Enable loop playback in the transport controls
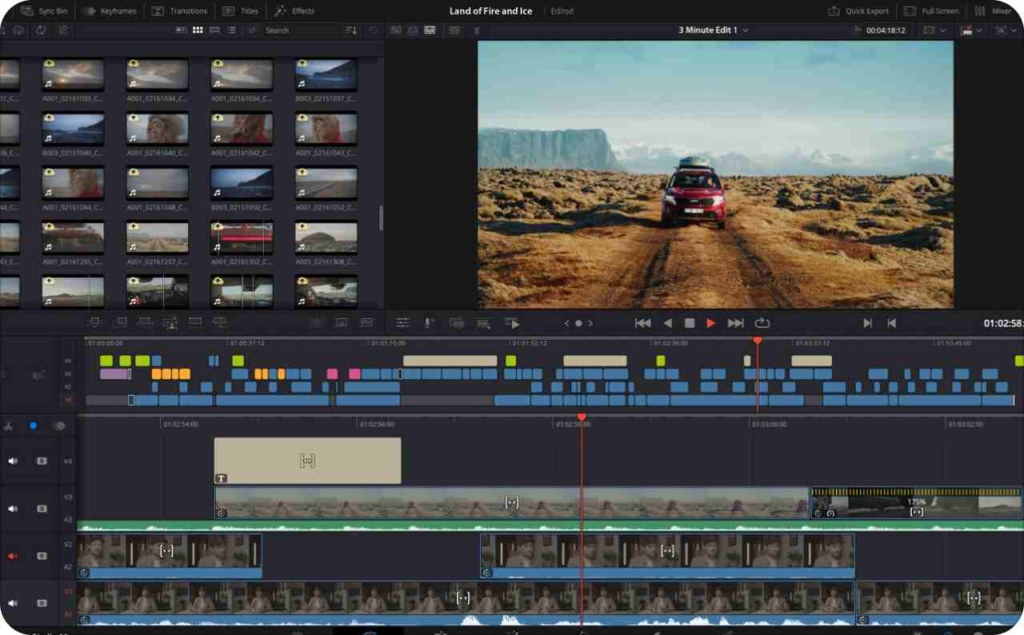This screenshot has width=1024, height=635. (x=762, y=322)
